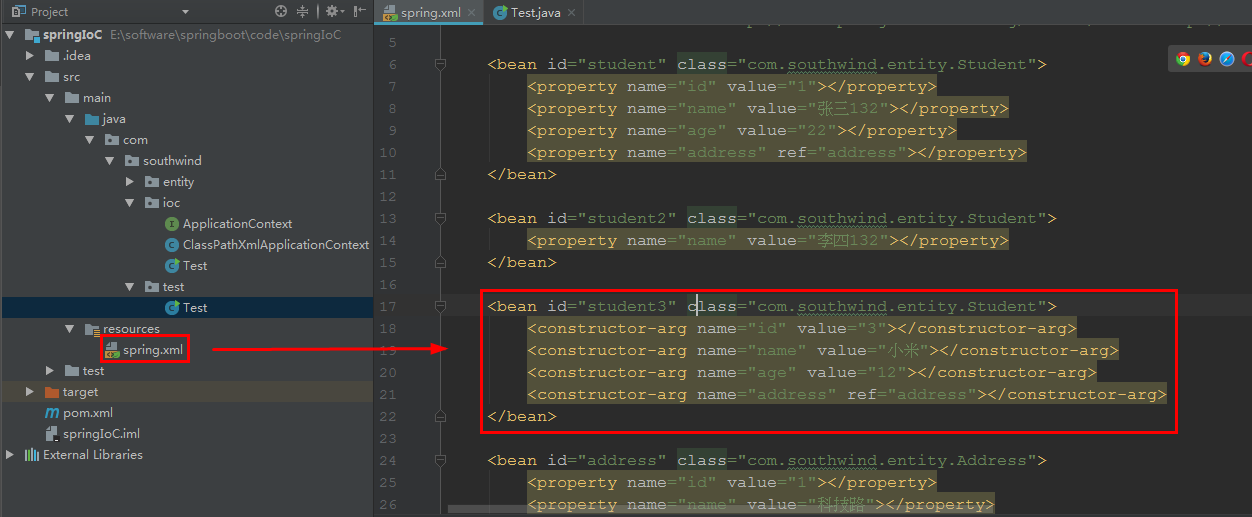Fold the student bean at line 6
1252x517 pixels.
tap(440, 65)
